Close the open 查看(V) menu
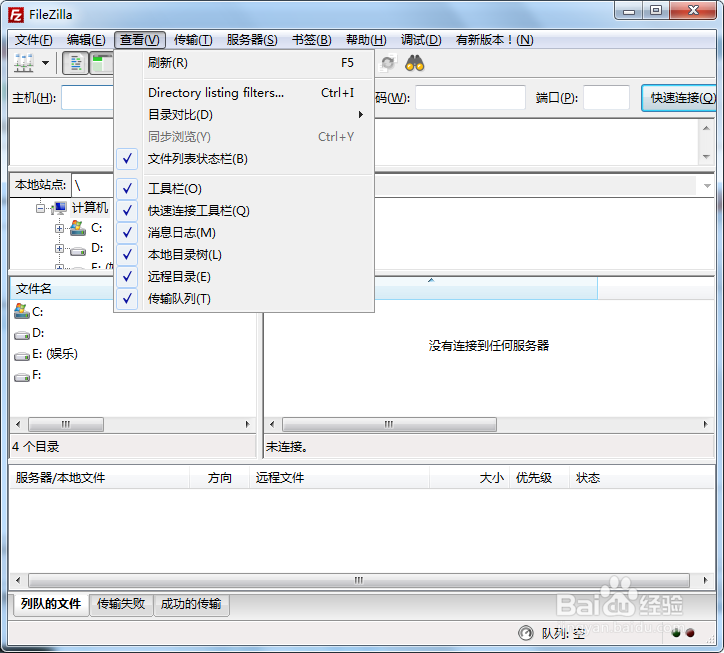The image size is (724, 653). click(140, 40)
